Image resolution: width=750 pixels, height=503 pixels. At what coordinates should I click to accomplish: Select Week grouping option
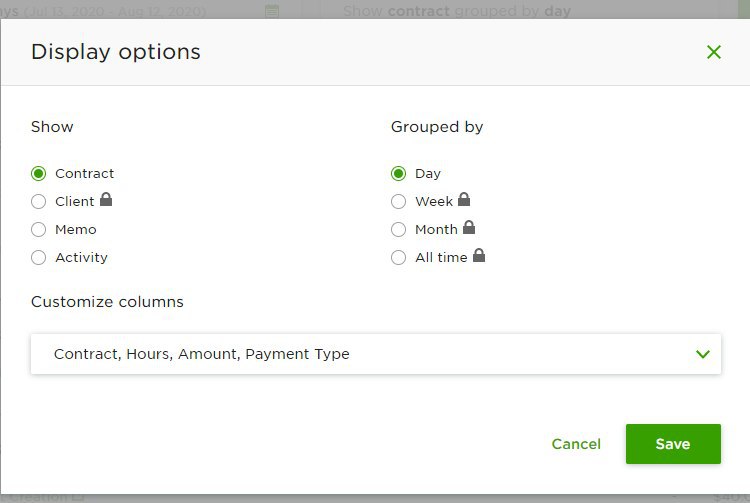pos(398,201)
